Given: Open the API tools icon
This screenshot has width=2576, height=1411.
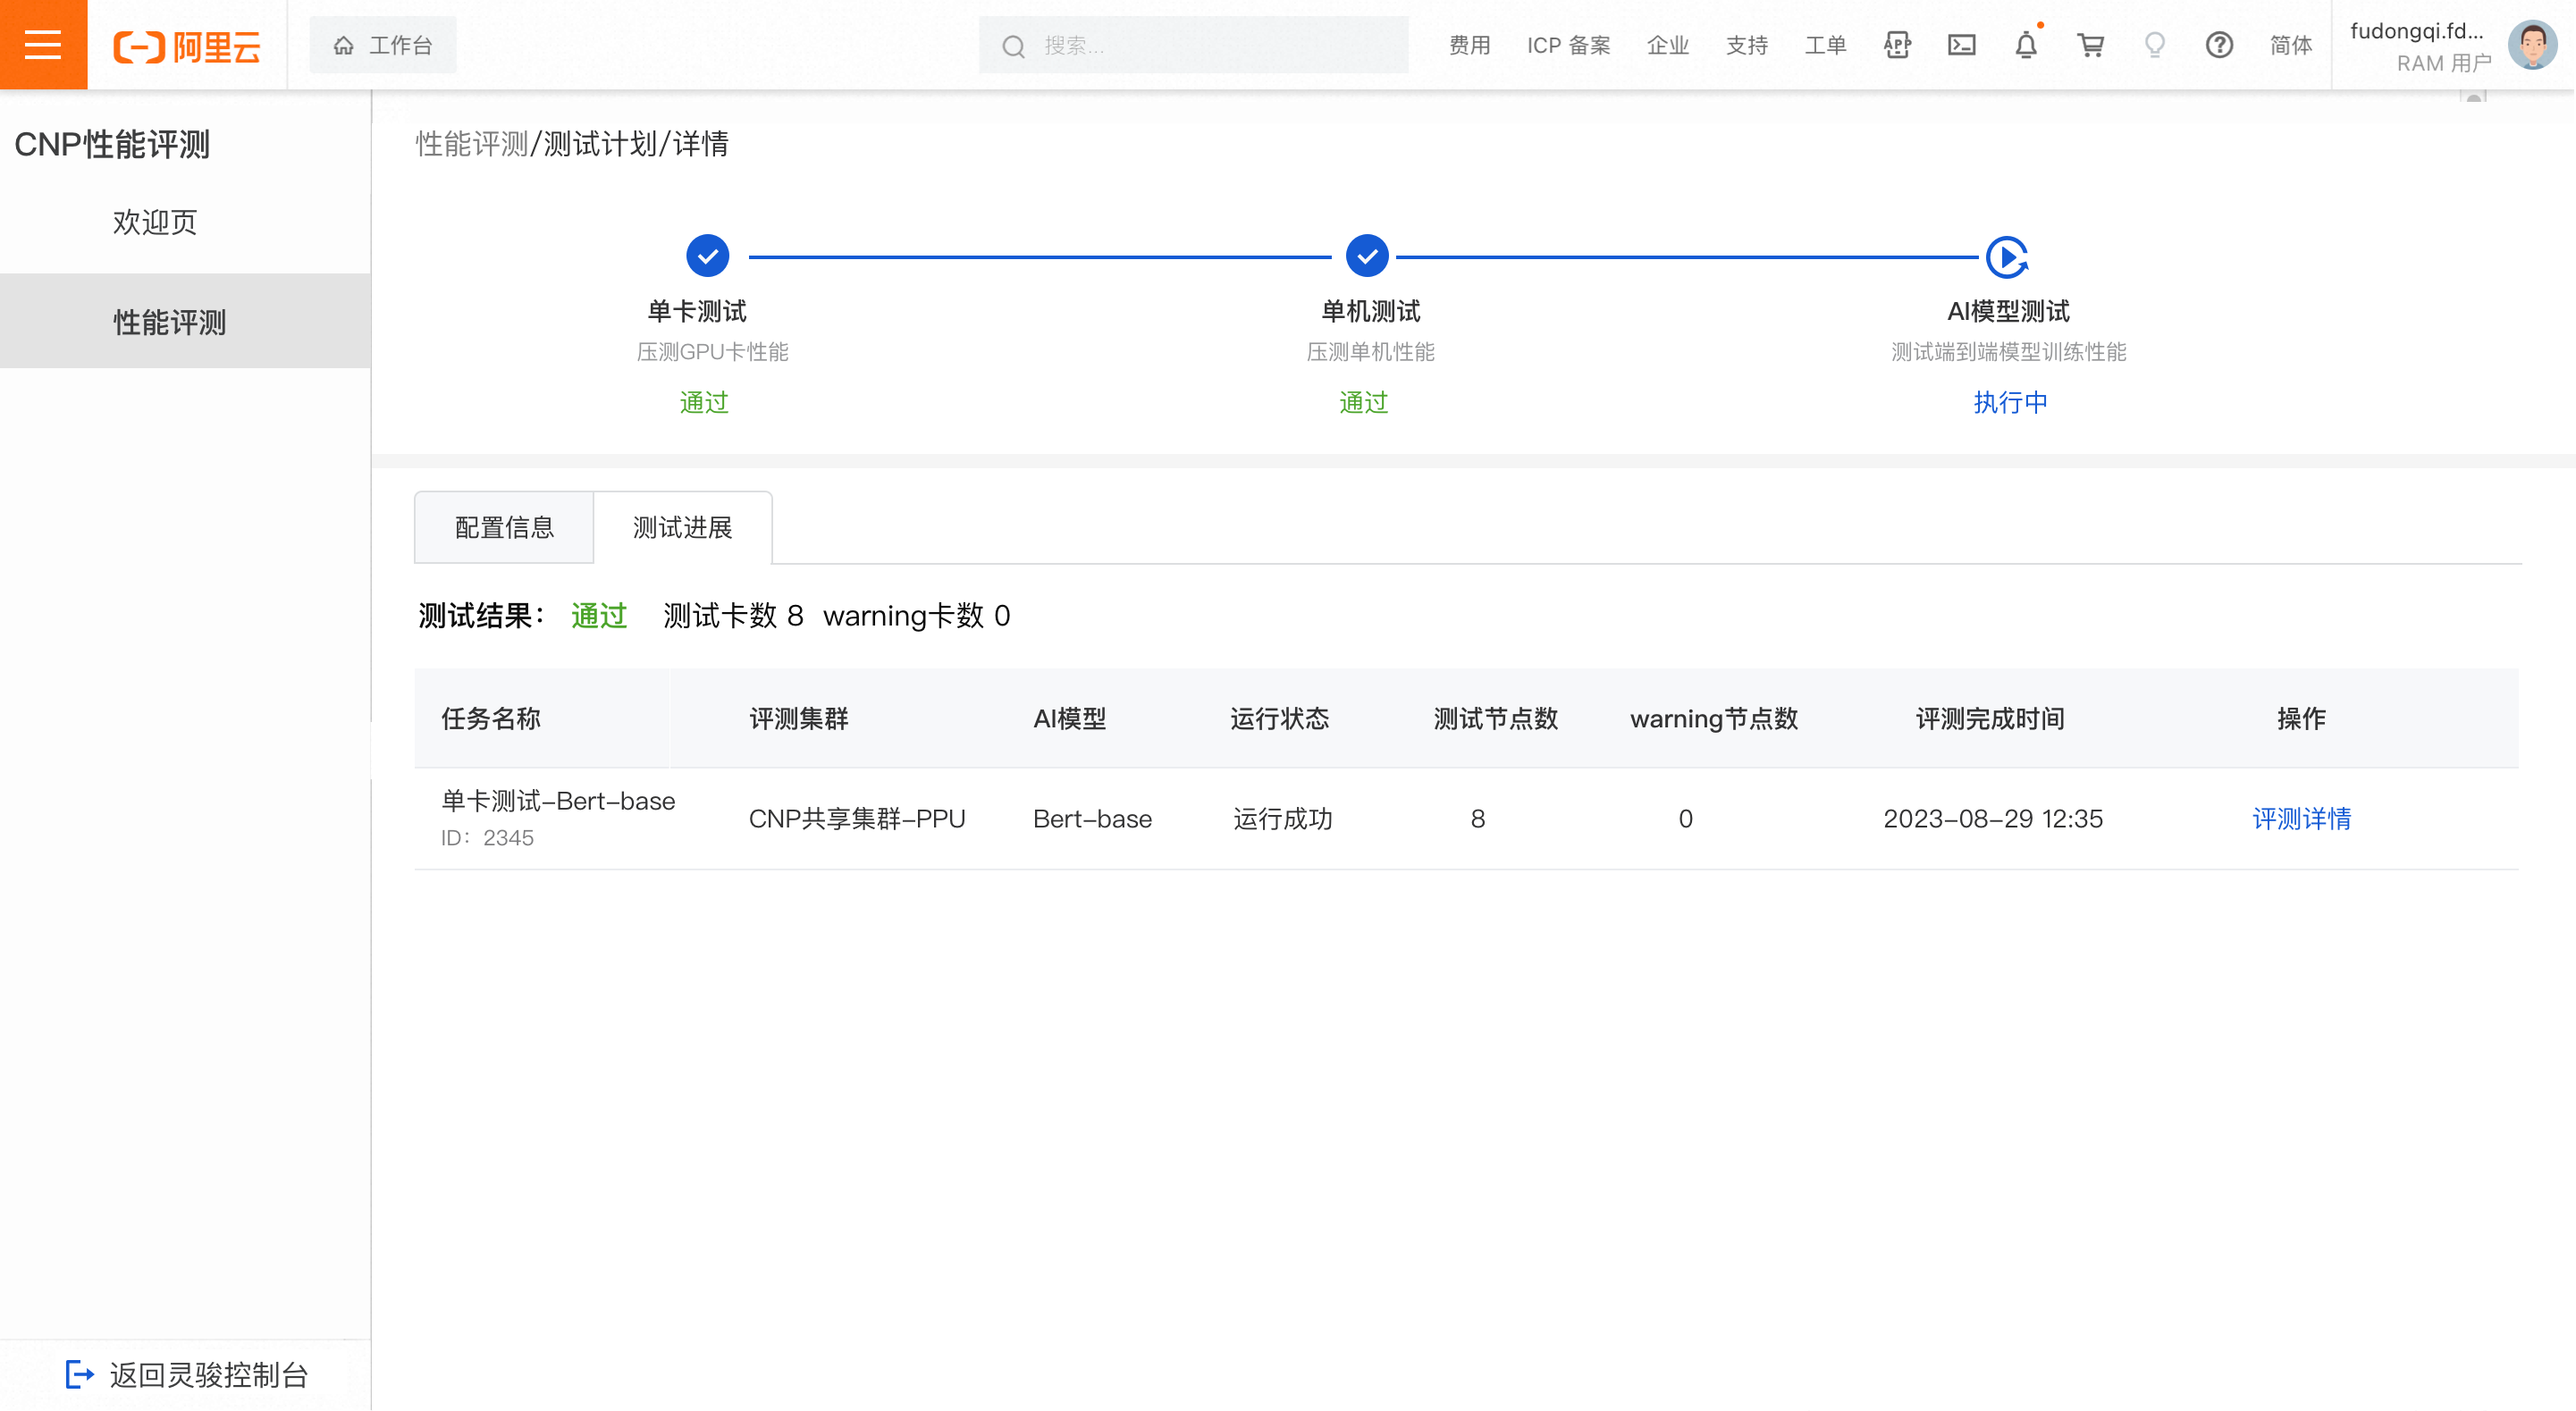Looking at the screenshot, I should (x=1897, y=45).
